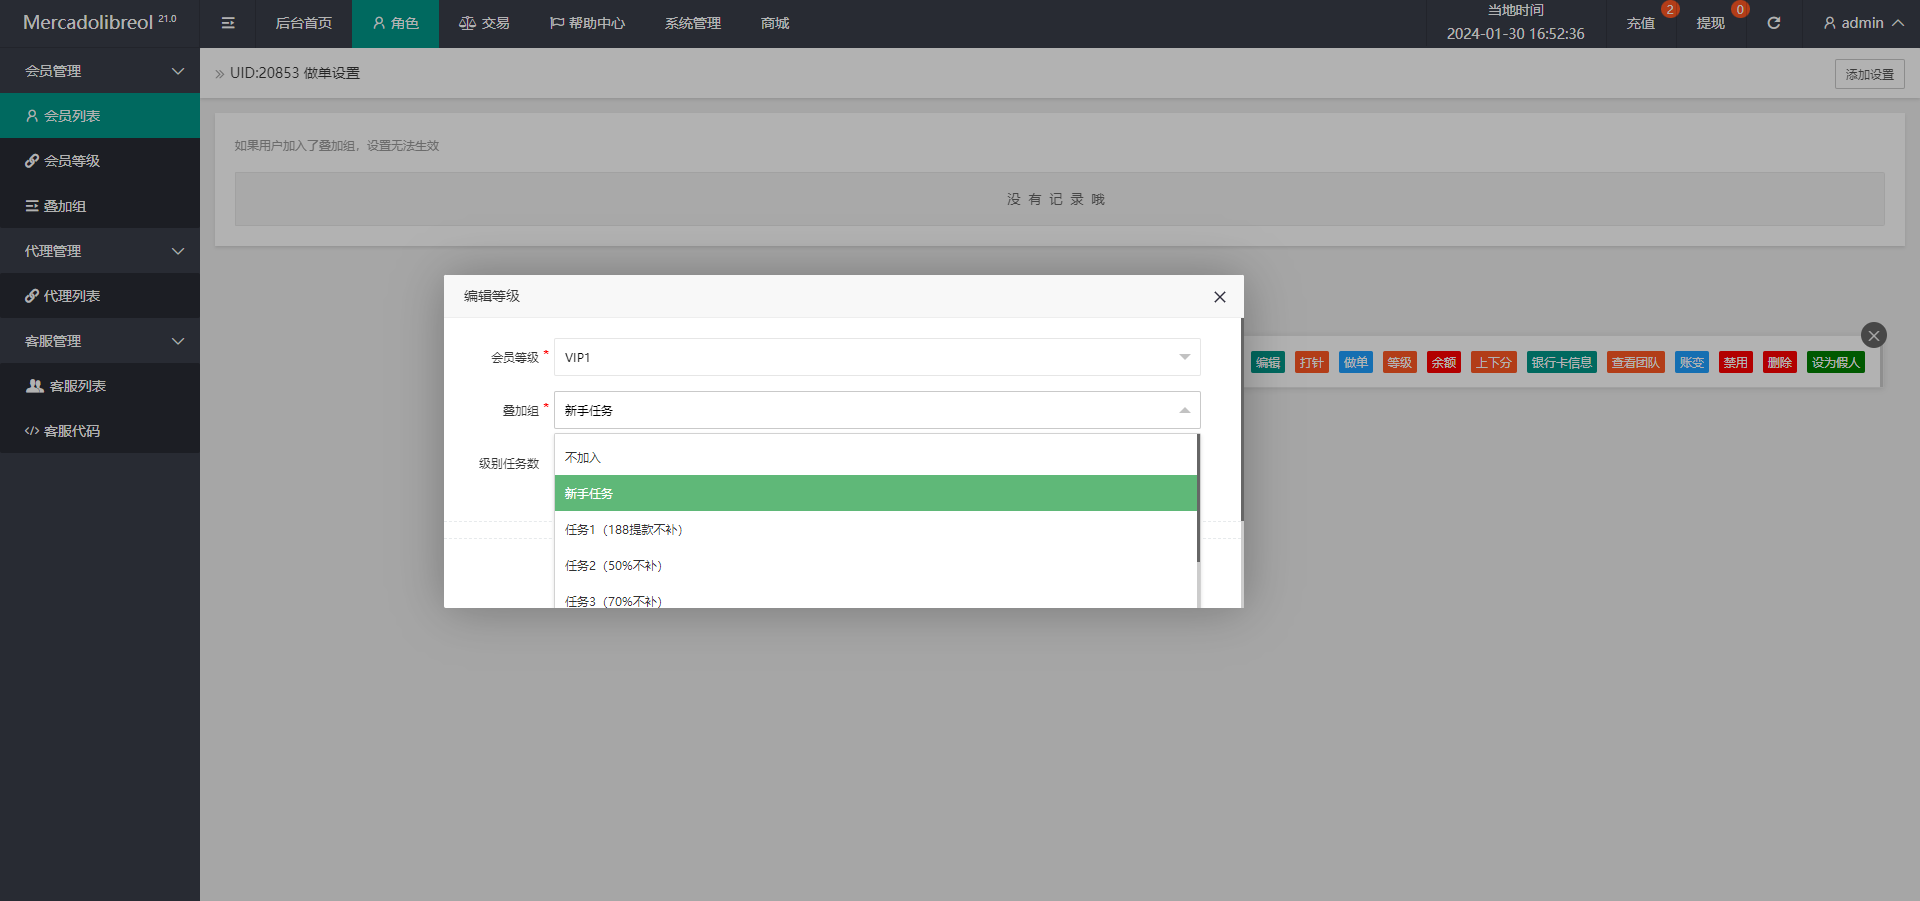Toggle the sidebar collapse icon in top bar

pos(228,23)
